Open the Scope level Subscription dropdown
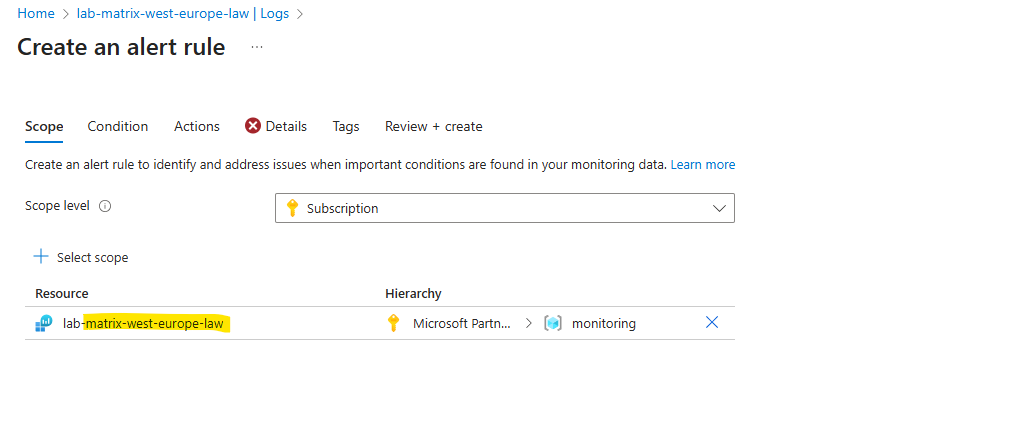1028x428 pixels. coord(505,208)
